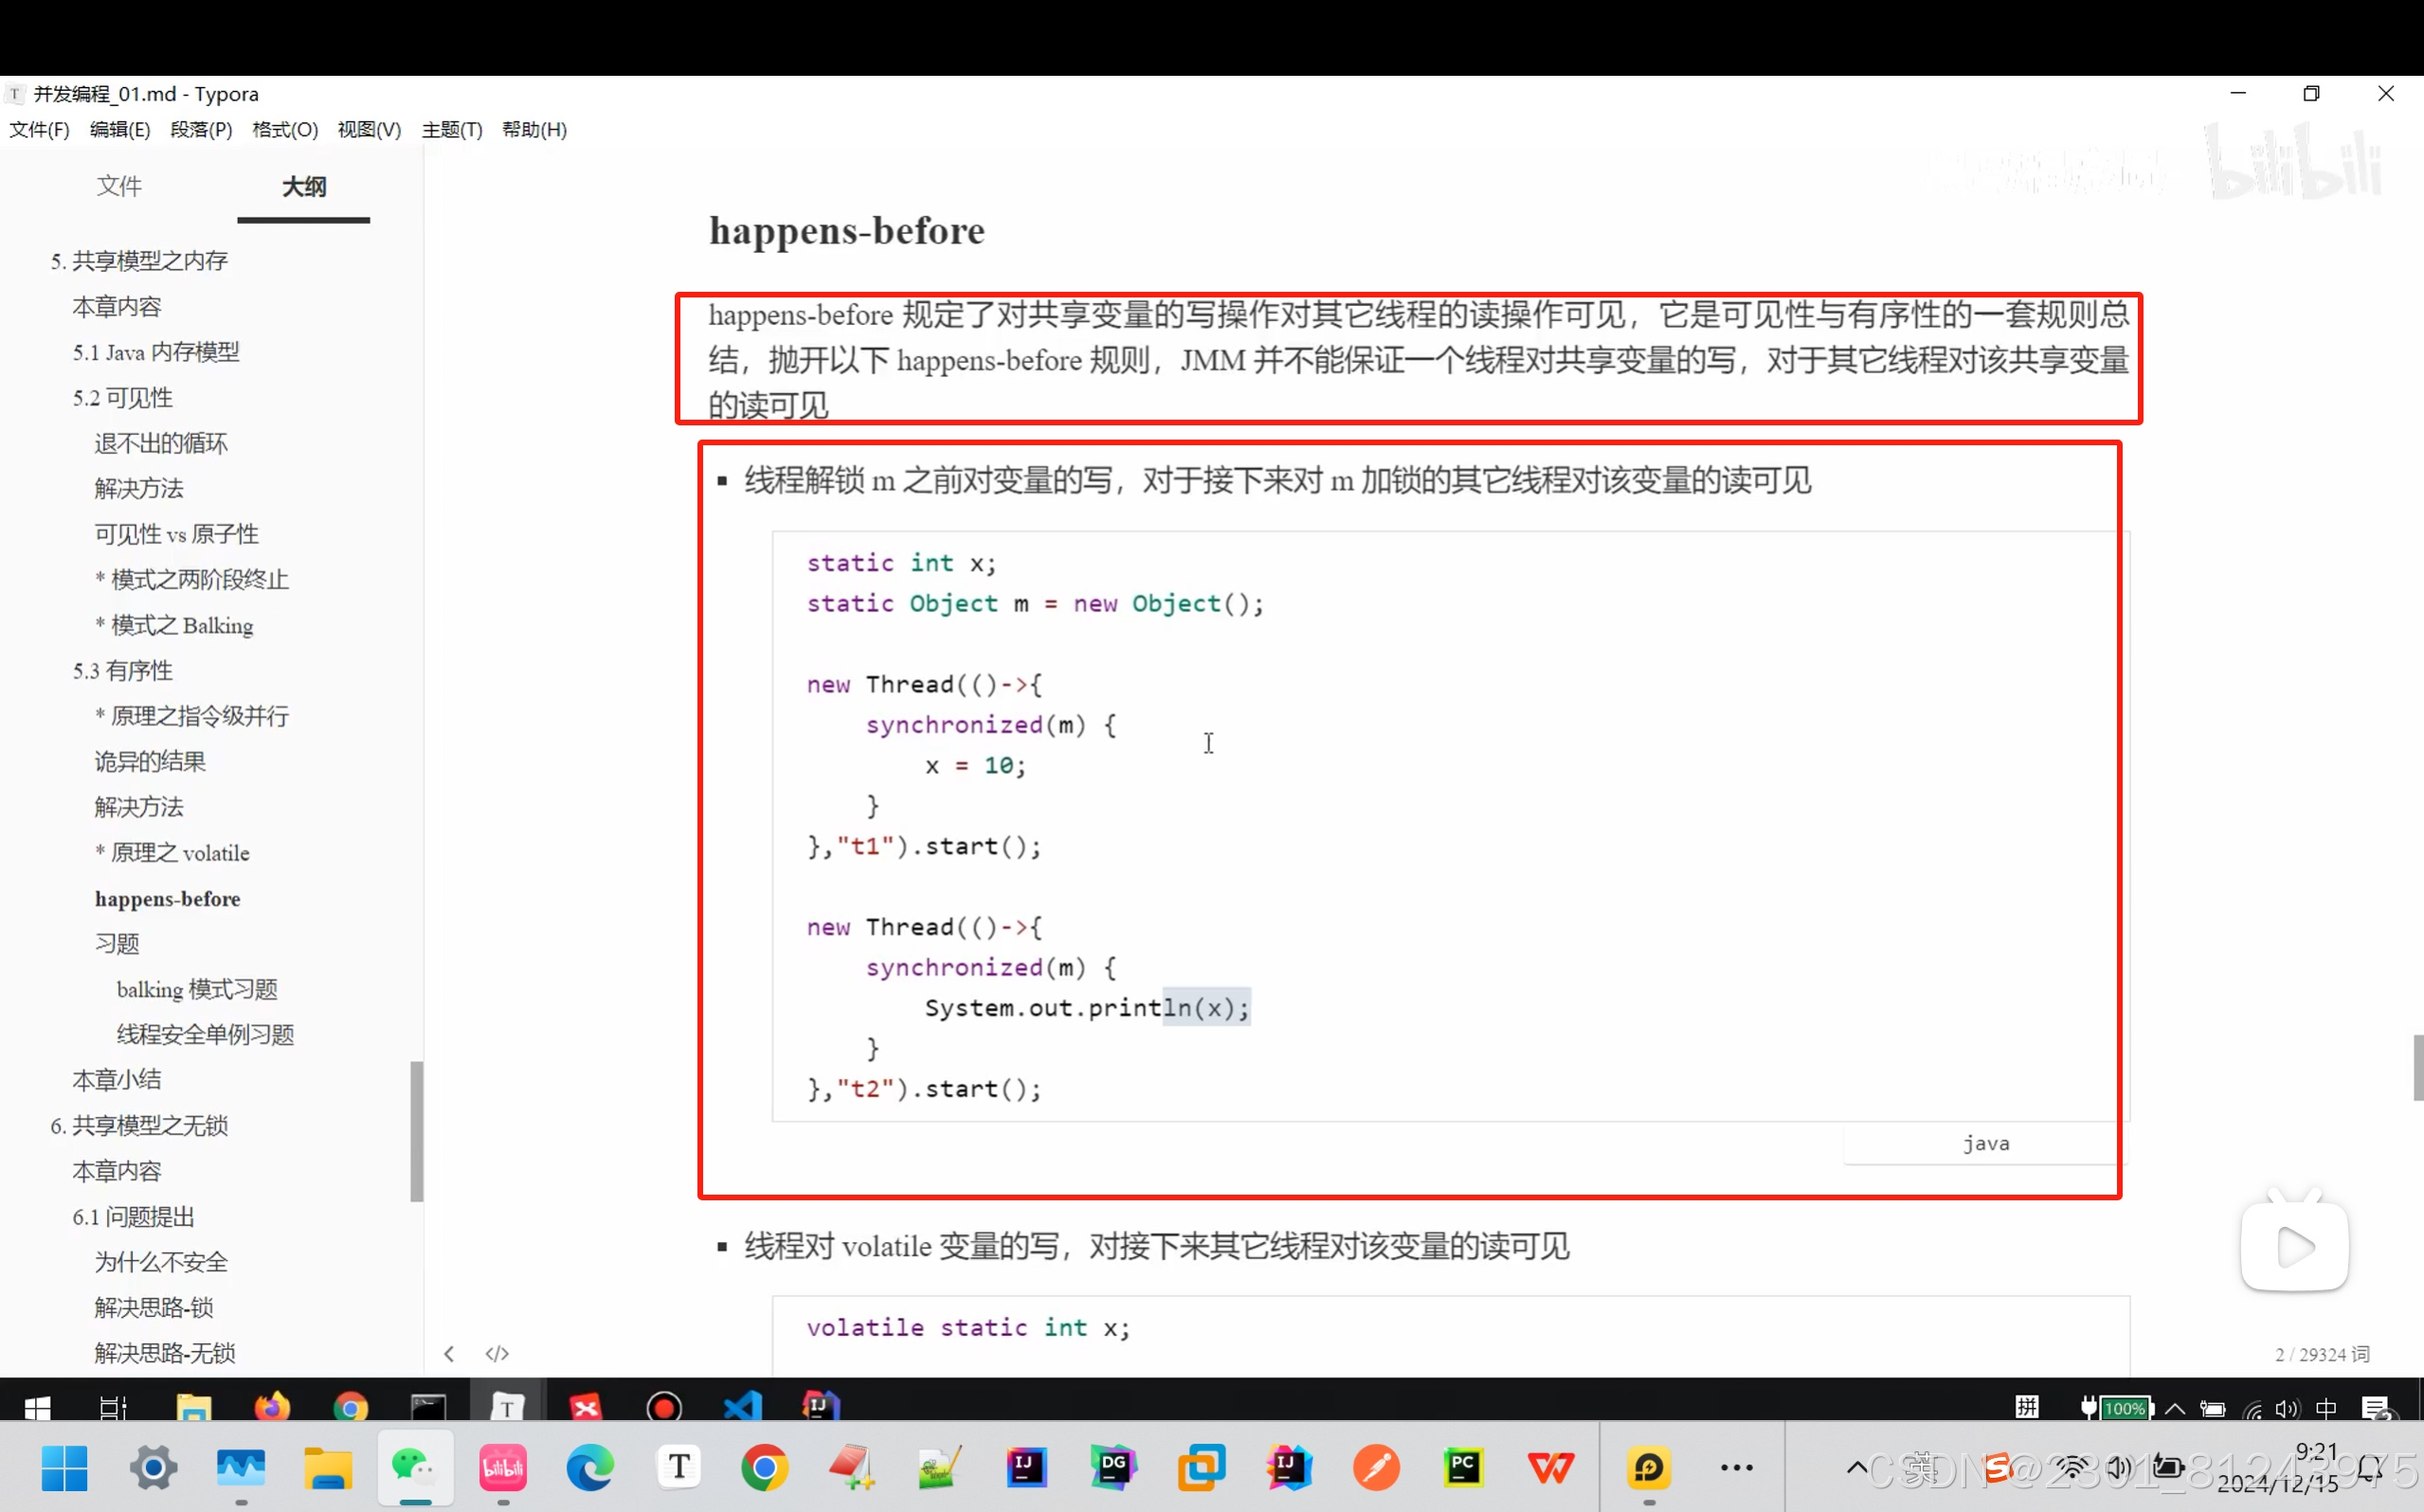Select outline item balking 模式习题
The height and width of the screenshot is (1512, 2424).
pyautogui.click(x=197, y=989)
